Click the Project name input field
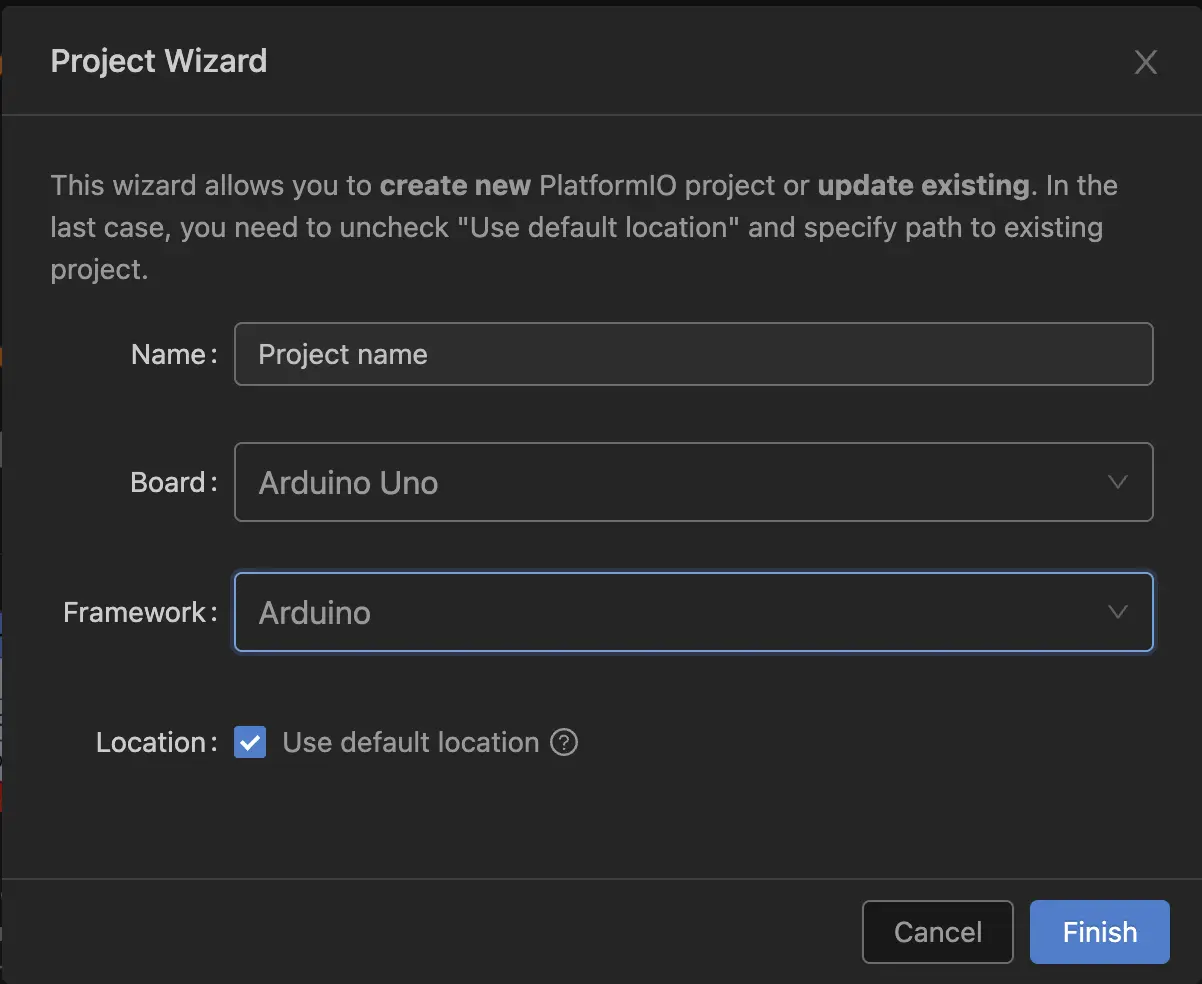 click(x=693, y=354)
